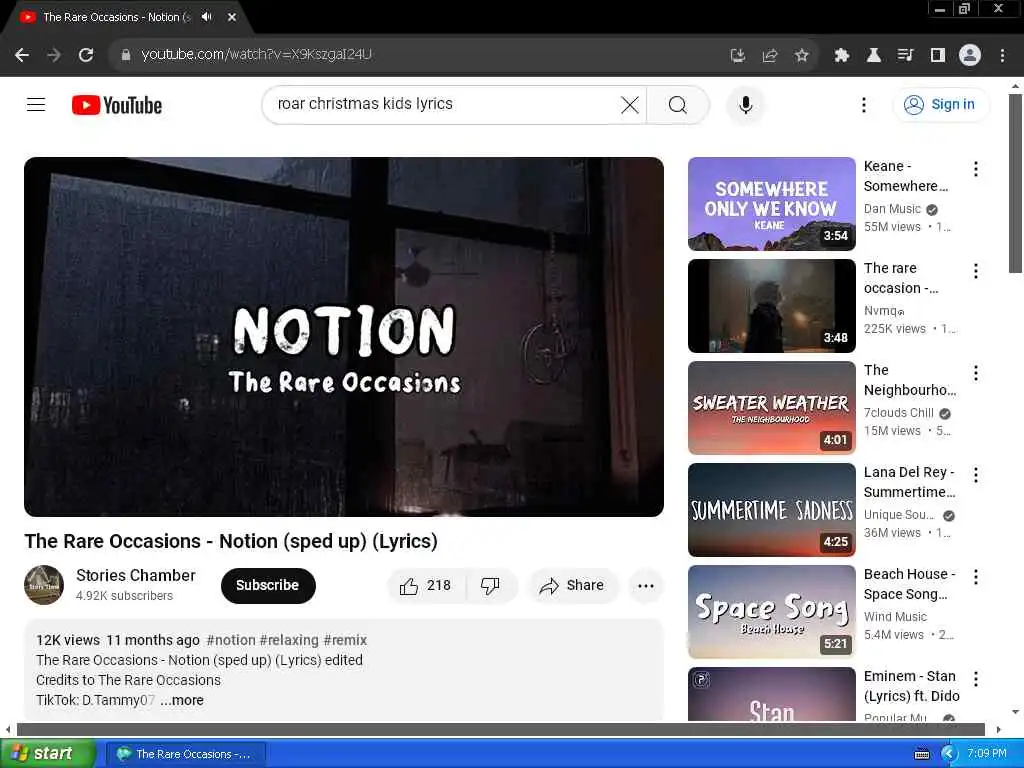The height and width of the screenshot is (768, 1024).
Task: Toggle the browser side panel
Action: (937, 56)
